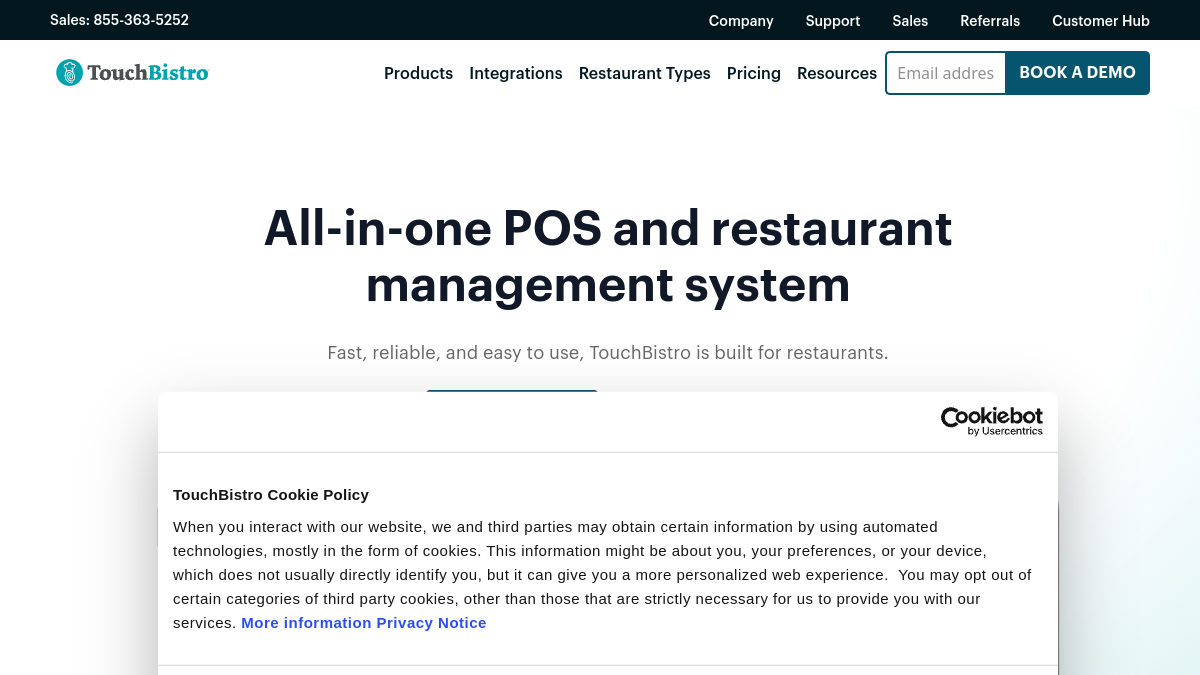Expand the Integrations menu
The image size is (1200, 675).
pyautogui.click(x=516, y=73)
